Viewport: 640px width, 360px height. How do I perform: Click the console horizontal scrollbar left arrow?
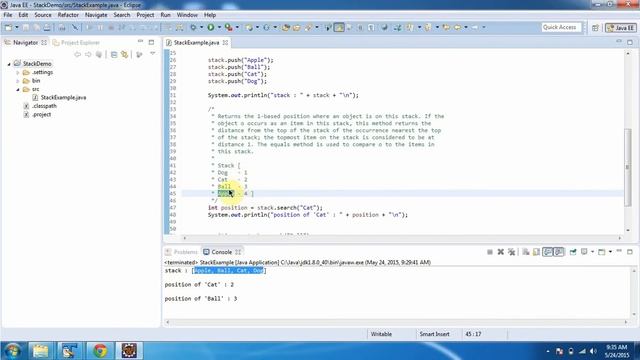[x=167, y=322]
